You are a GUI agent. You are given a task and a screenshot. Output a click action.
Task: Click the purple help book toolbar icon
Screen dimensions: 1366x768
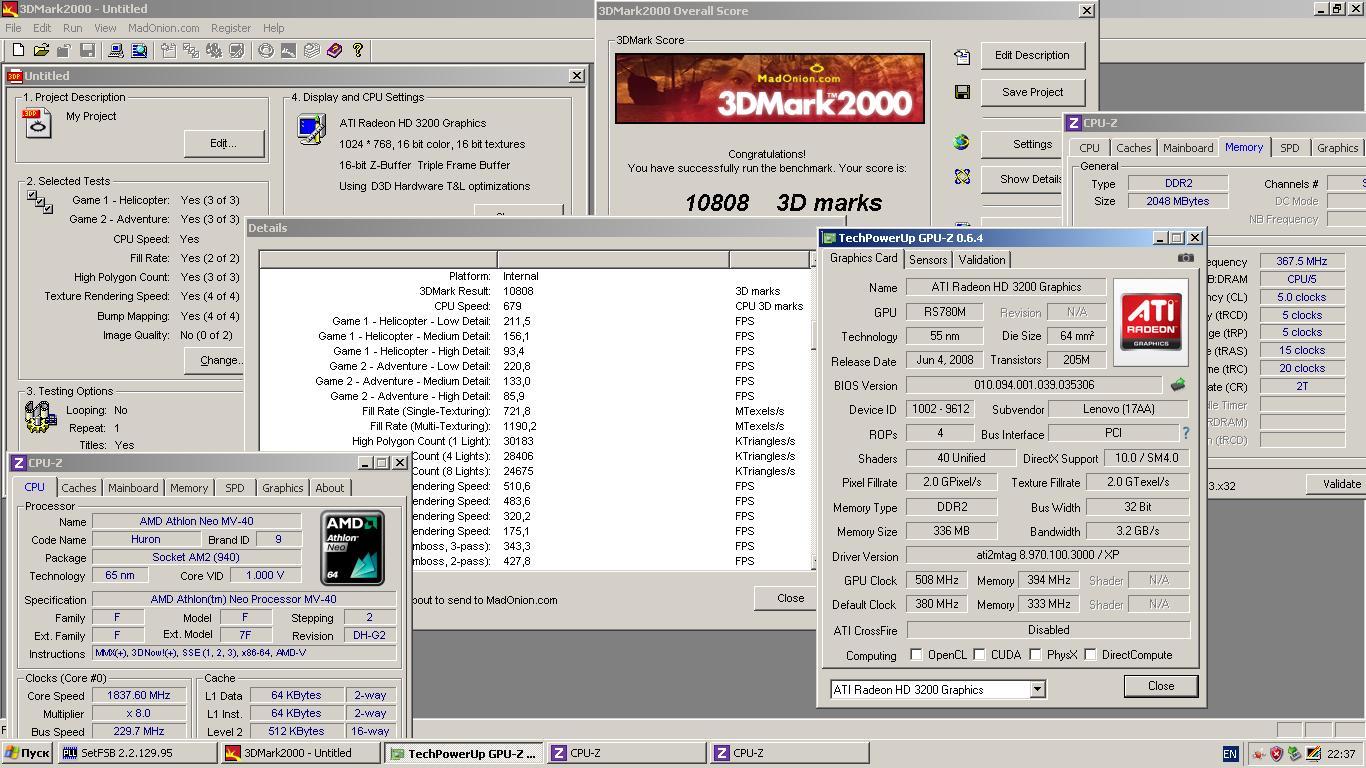334,50
